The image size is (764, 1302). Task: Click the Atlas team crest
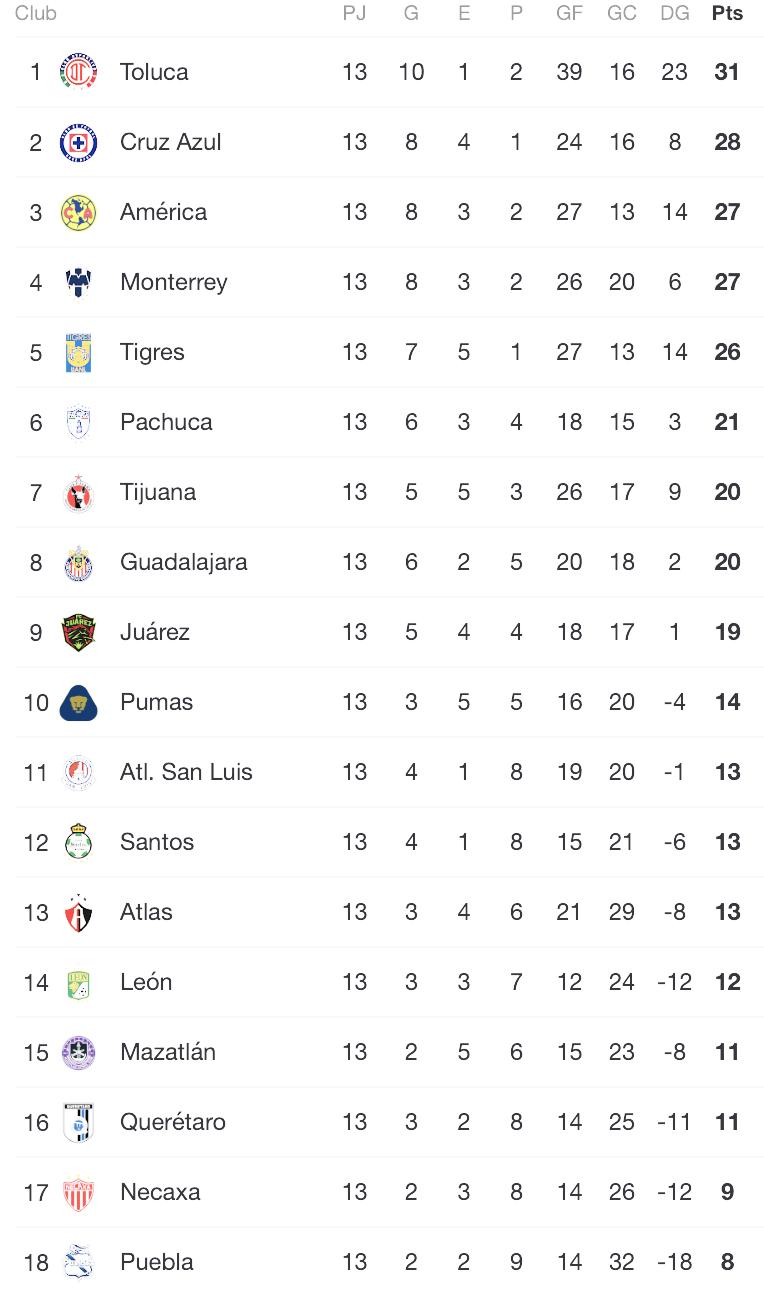click(78, 912)
